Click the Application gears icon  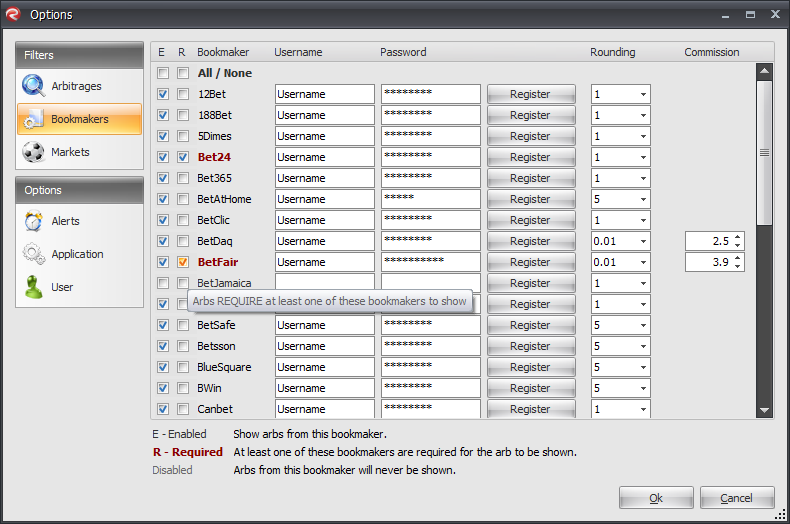[33, 254]
